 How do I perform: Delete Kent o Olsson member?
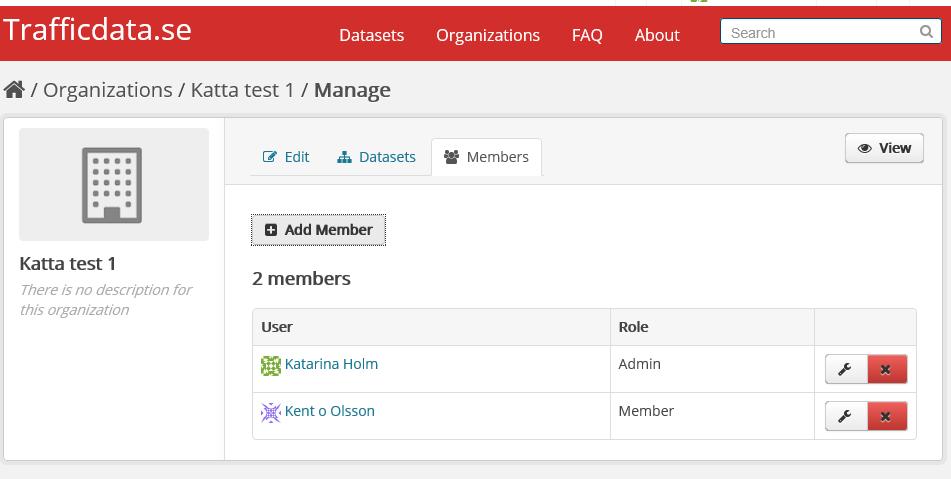point(887,416)
